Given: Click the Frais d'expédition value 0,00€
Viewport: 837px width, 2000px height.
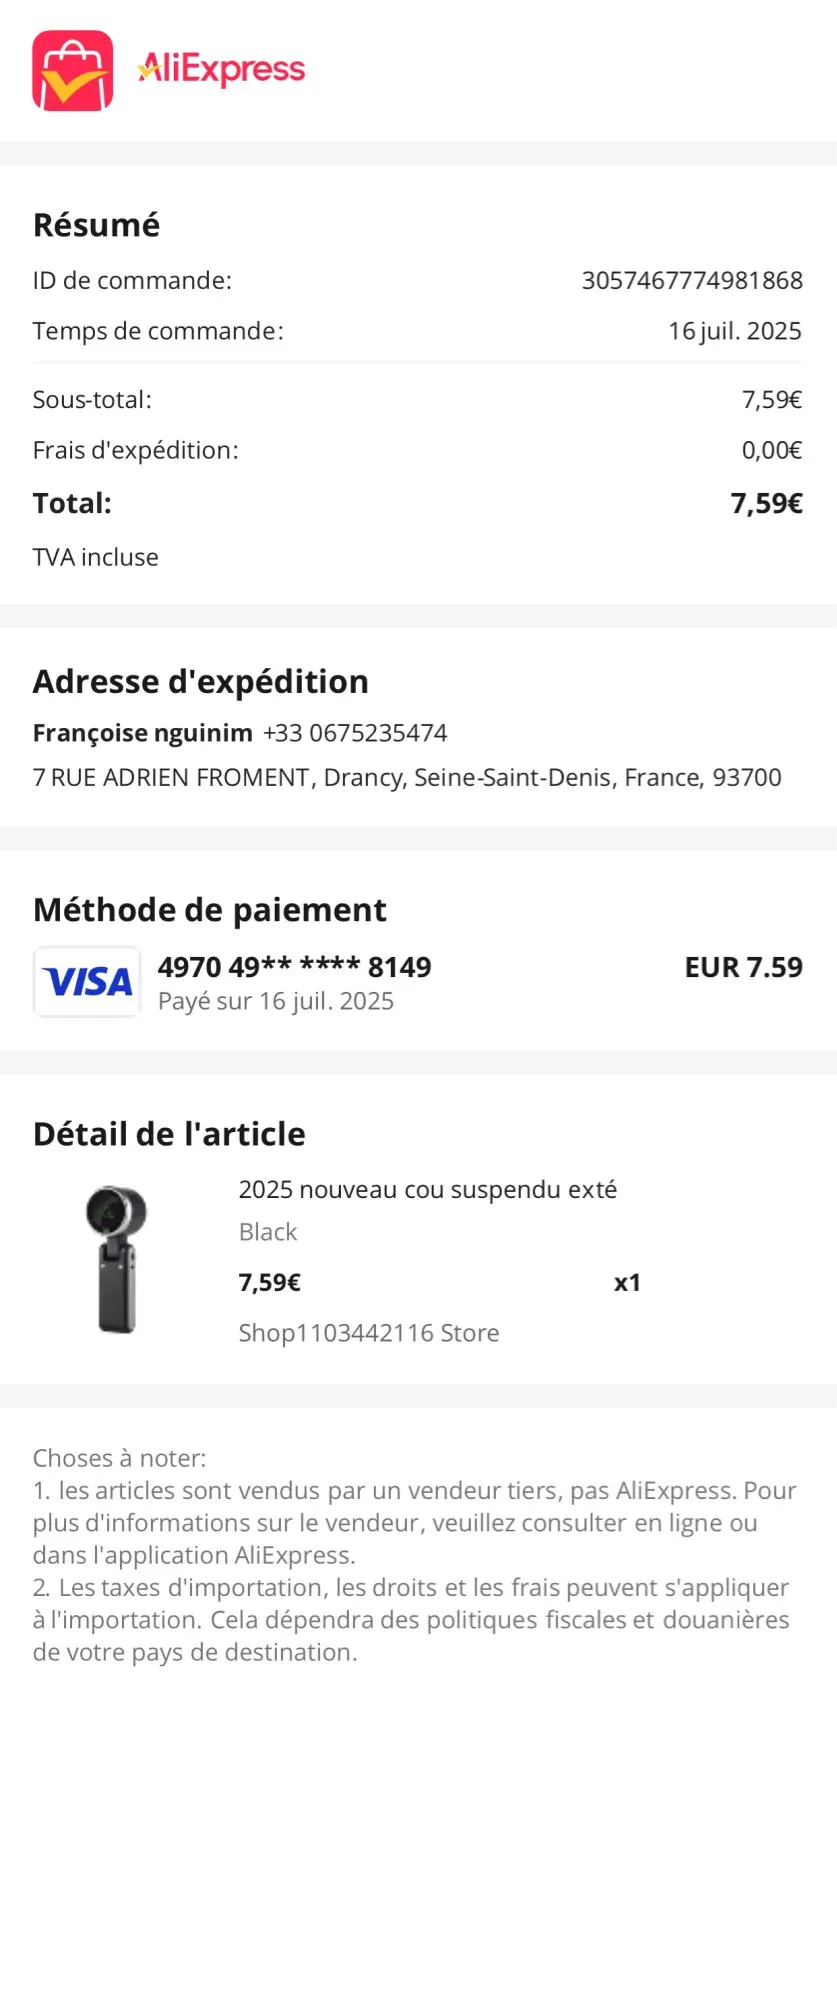Looking at the screenshot, I should click(772, 450).
